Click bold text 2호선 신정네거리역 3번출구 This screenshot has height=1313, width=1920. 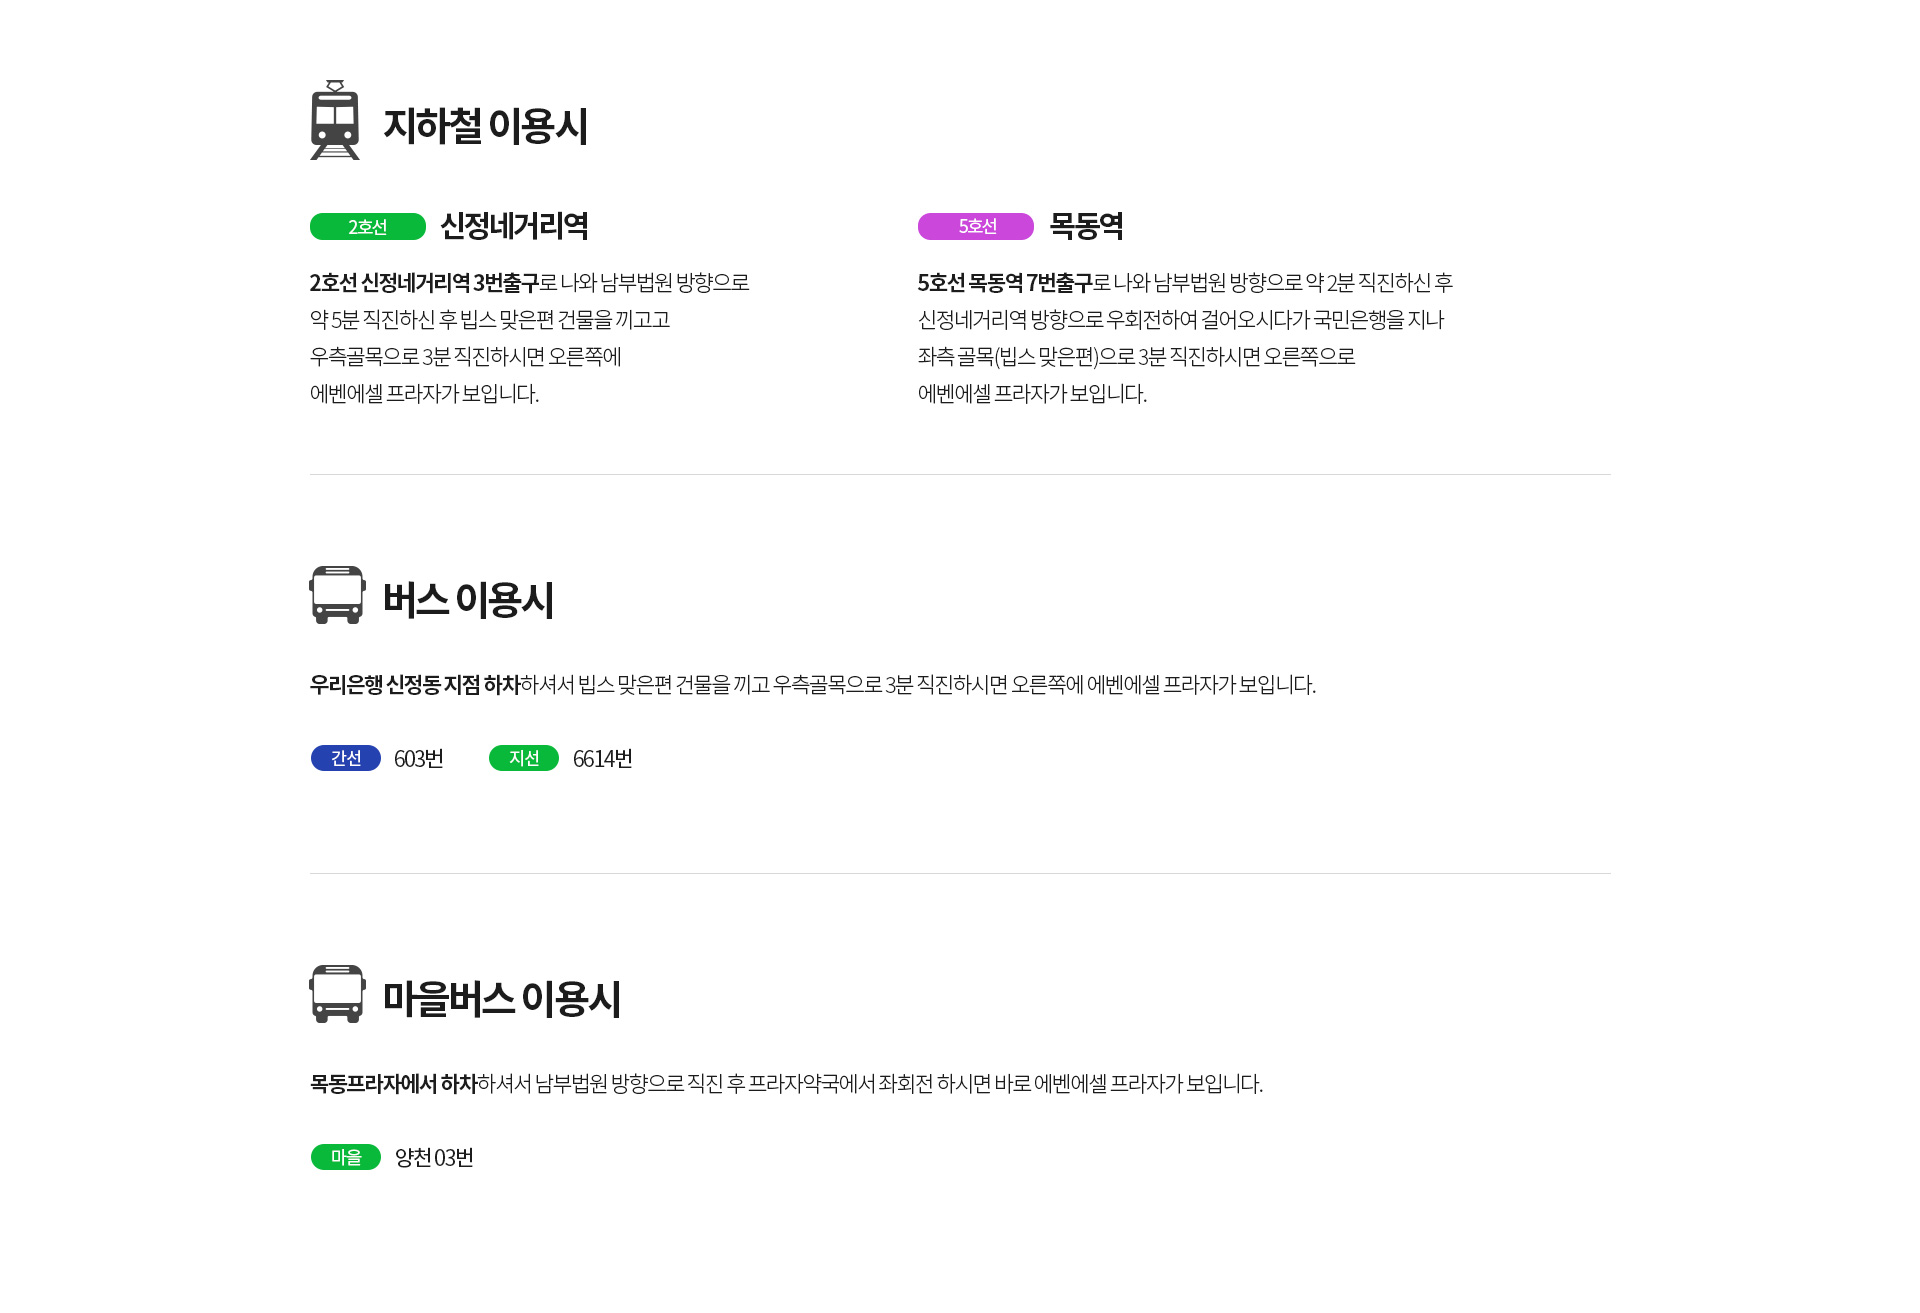pos(424,283)
